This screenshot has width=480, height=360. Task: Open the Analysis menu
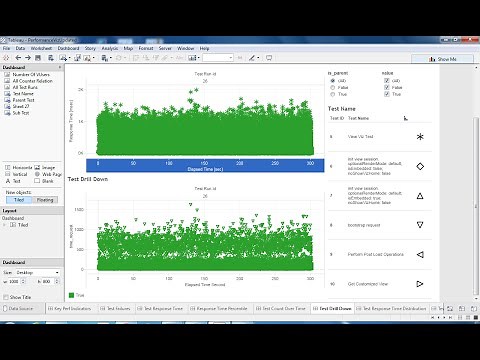(110, 48)
